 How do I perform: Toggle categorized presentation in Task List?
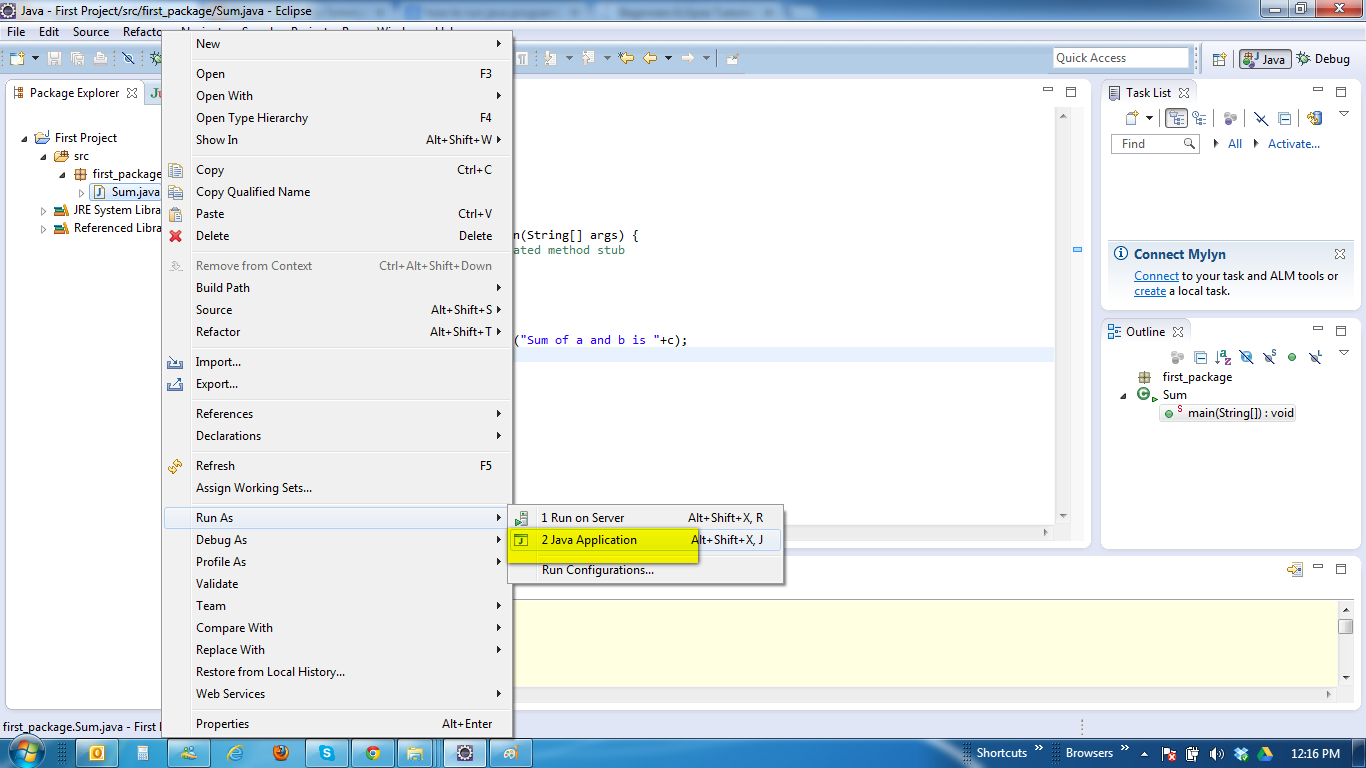1174,117
